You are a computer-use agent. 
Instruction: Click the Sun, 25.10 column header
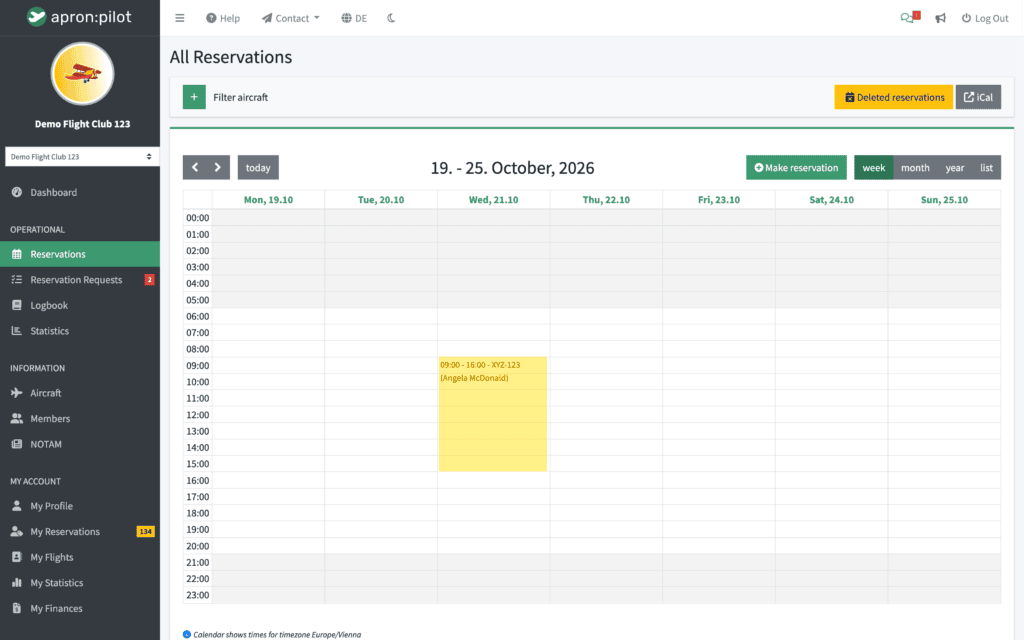tap(944, 200)
